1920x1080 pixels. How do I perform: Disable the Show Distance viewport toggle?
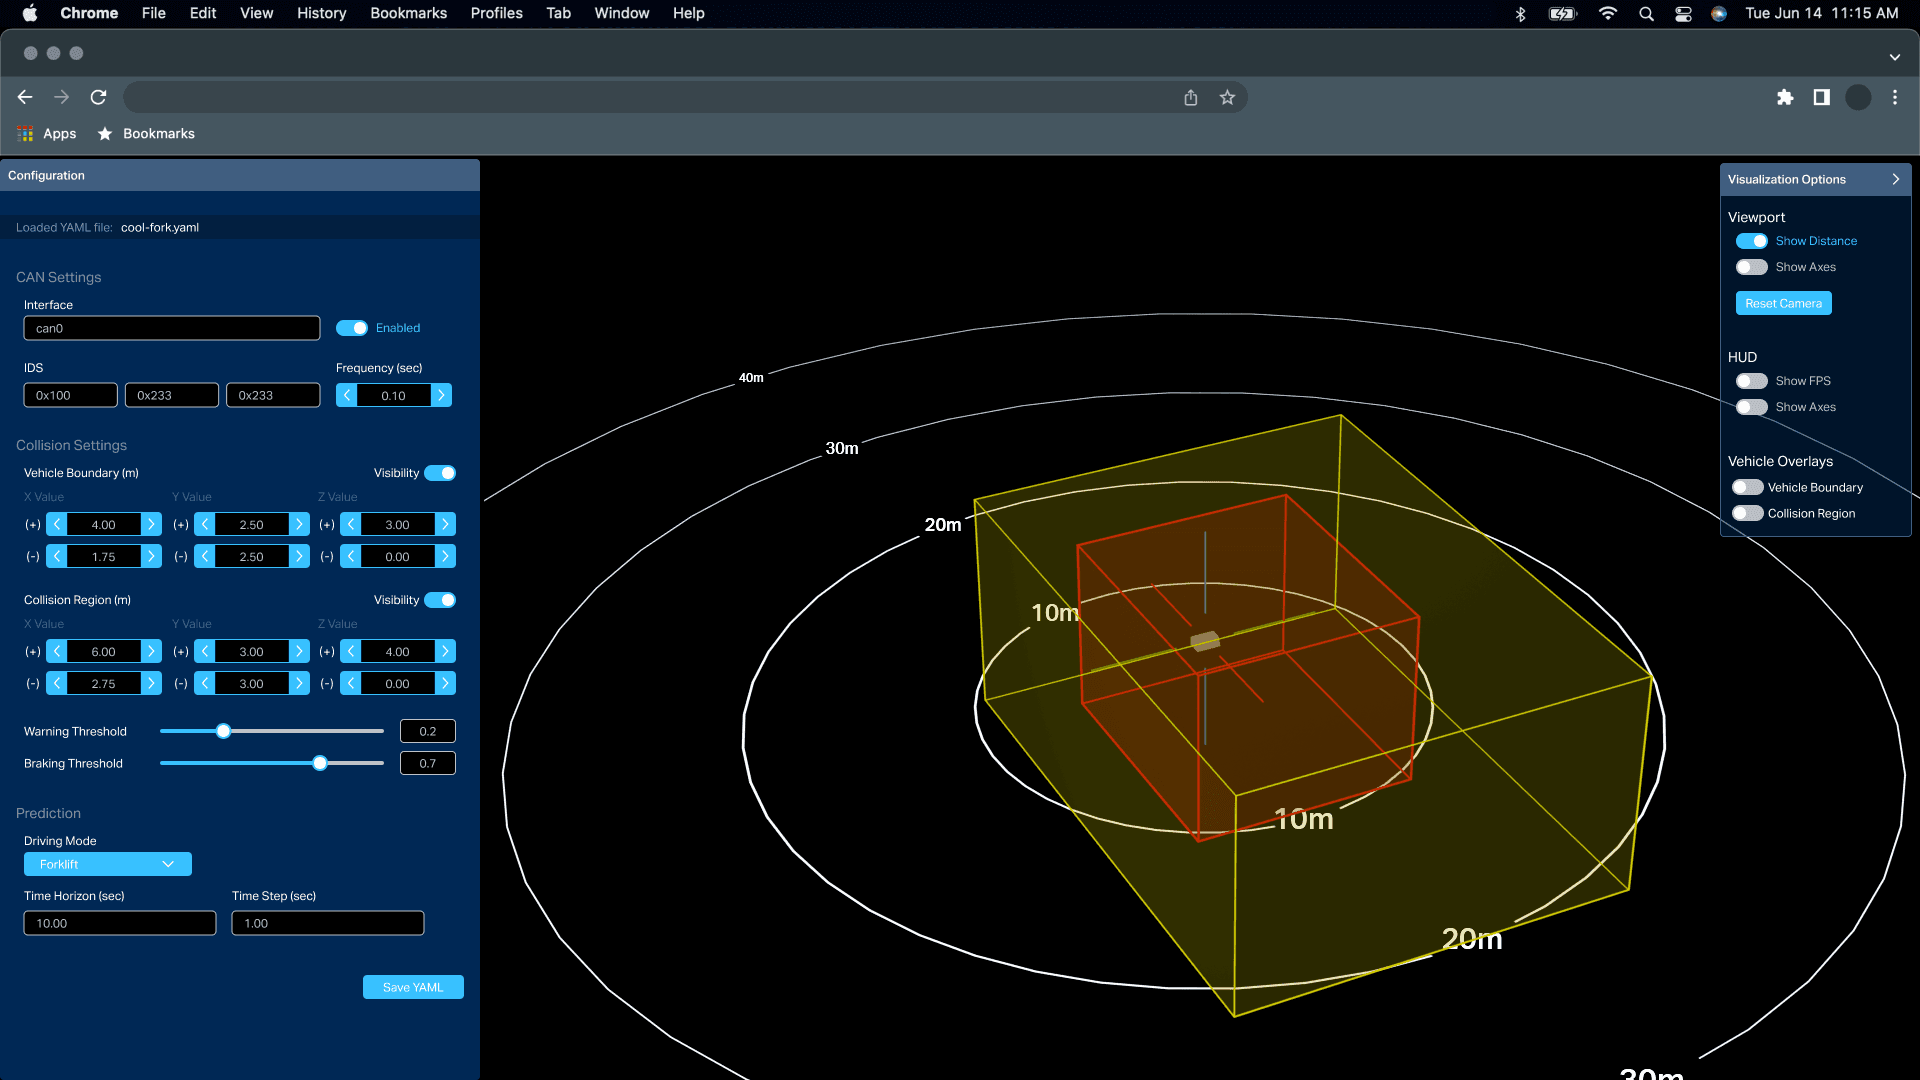pyautogui.click(x=1751, y=241)
